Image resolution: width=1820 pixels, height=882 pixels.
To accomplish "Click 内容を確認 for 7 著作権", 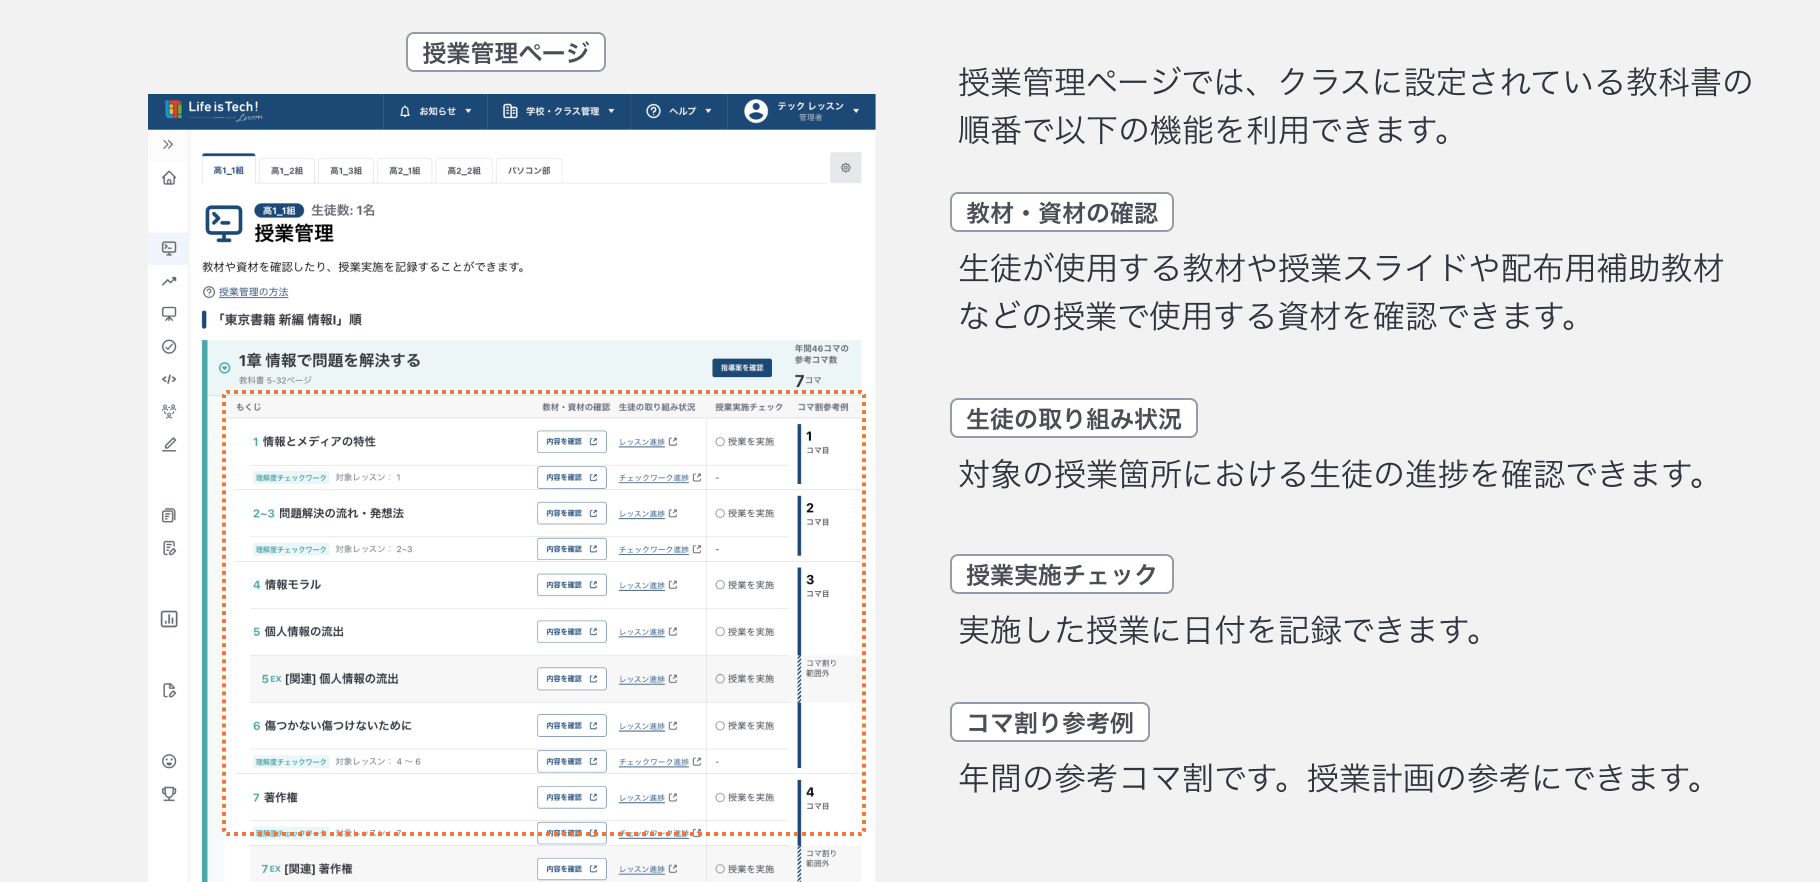I will coord(572,798).
